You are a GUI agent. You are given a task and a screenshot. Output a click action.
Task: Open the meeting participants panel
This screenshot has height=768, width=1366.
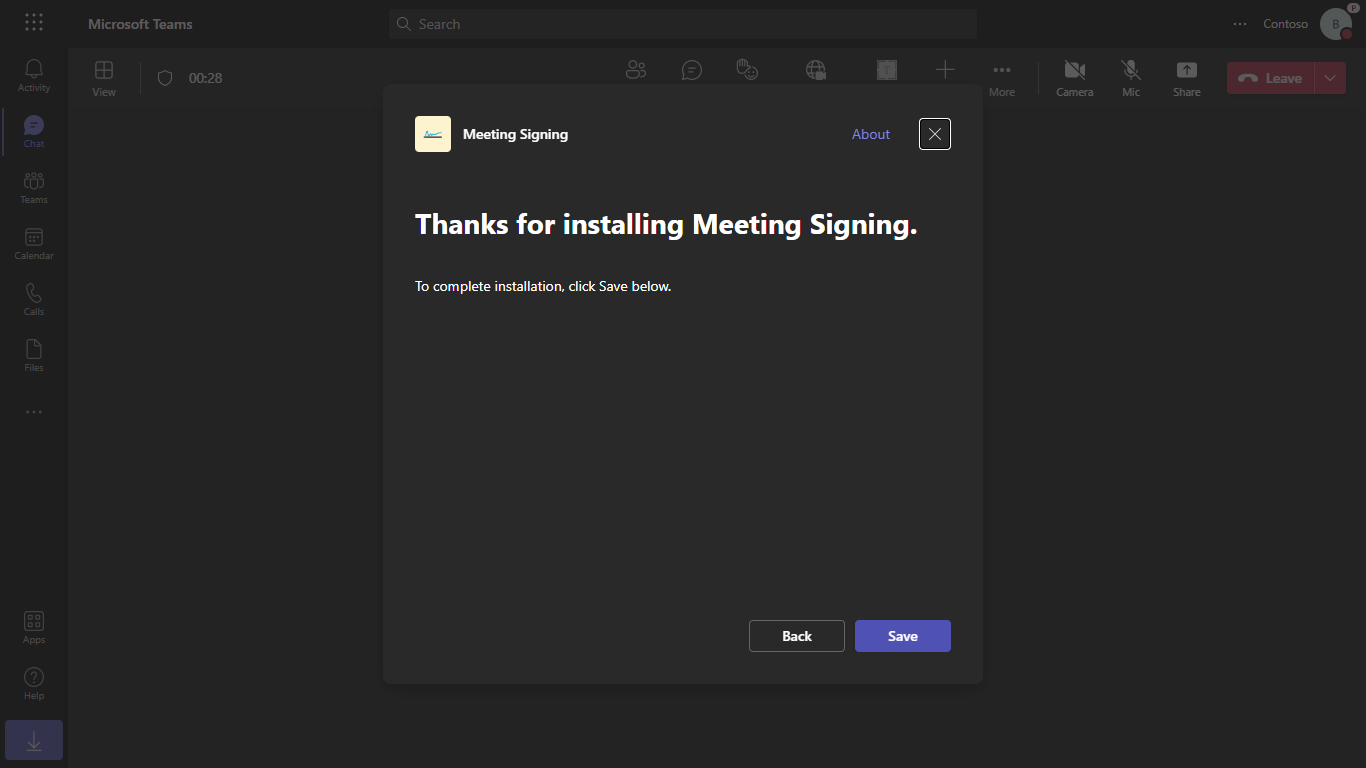pyautogui.click(x=636, y=69)
